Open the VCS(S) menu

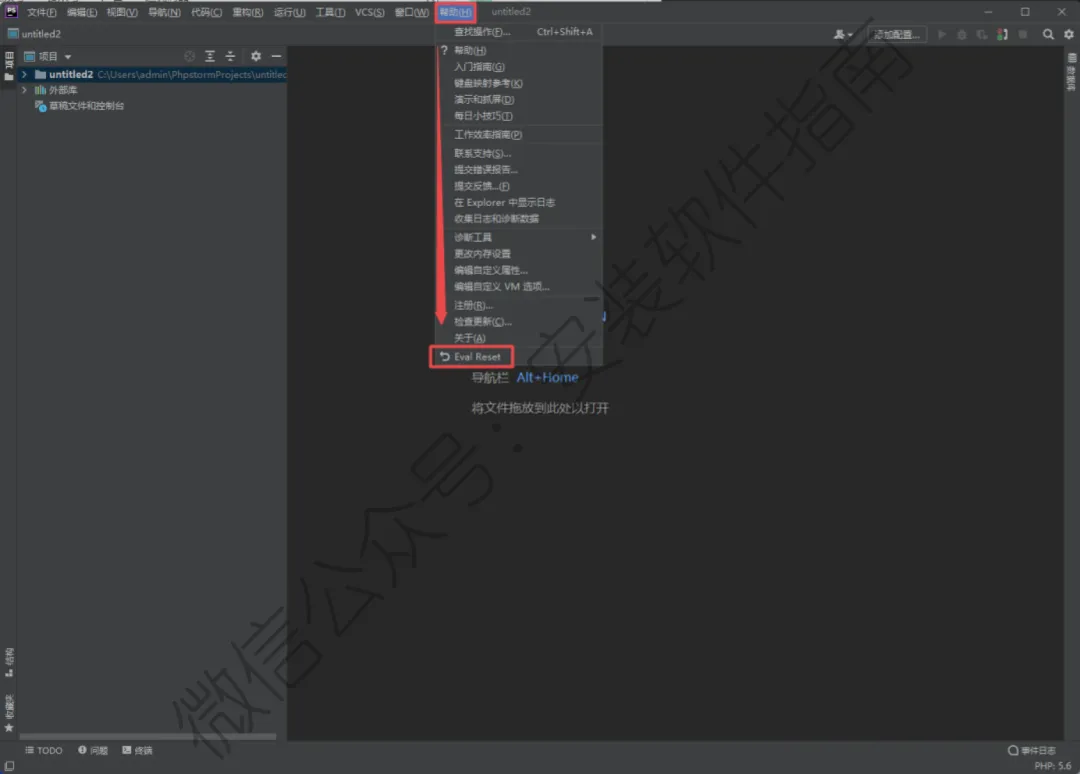pos(369,12)
